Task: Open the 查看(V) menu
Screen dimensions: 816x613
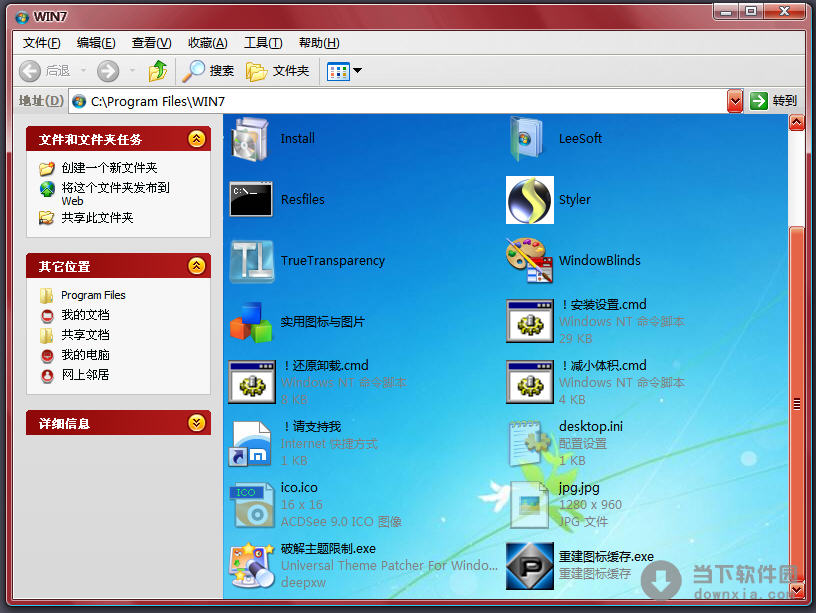Action: pyautogui.click(x=151, y=43)
